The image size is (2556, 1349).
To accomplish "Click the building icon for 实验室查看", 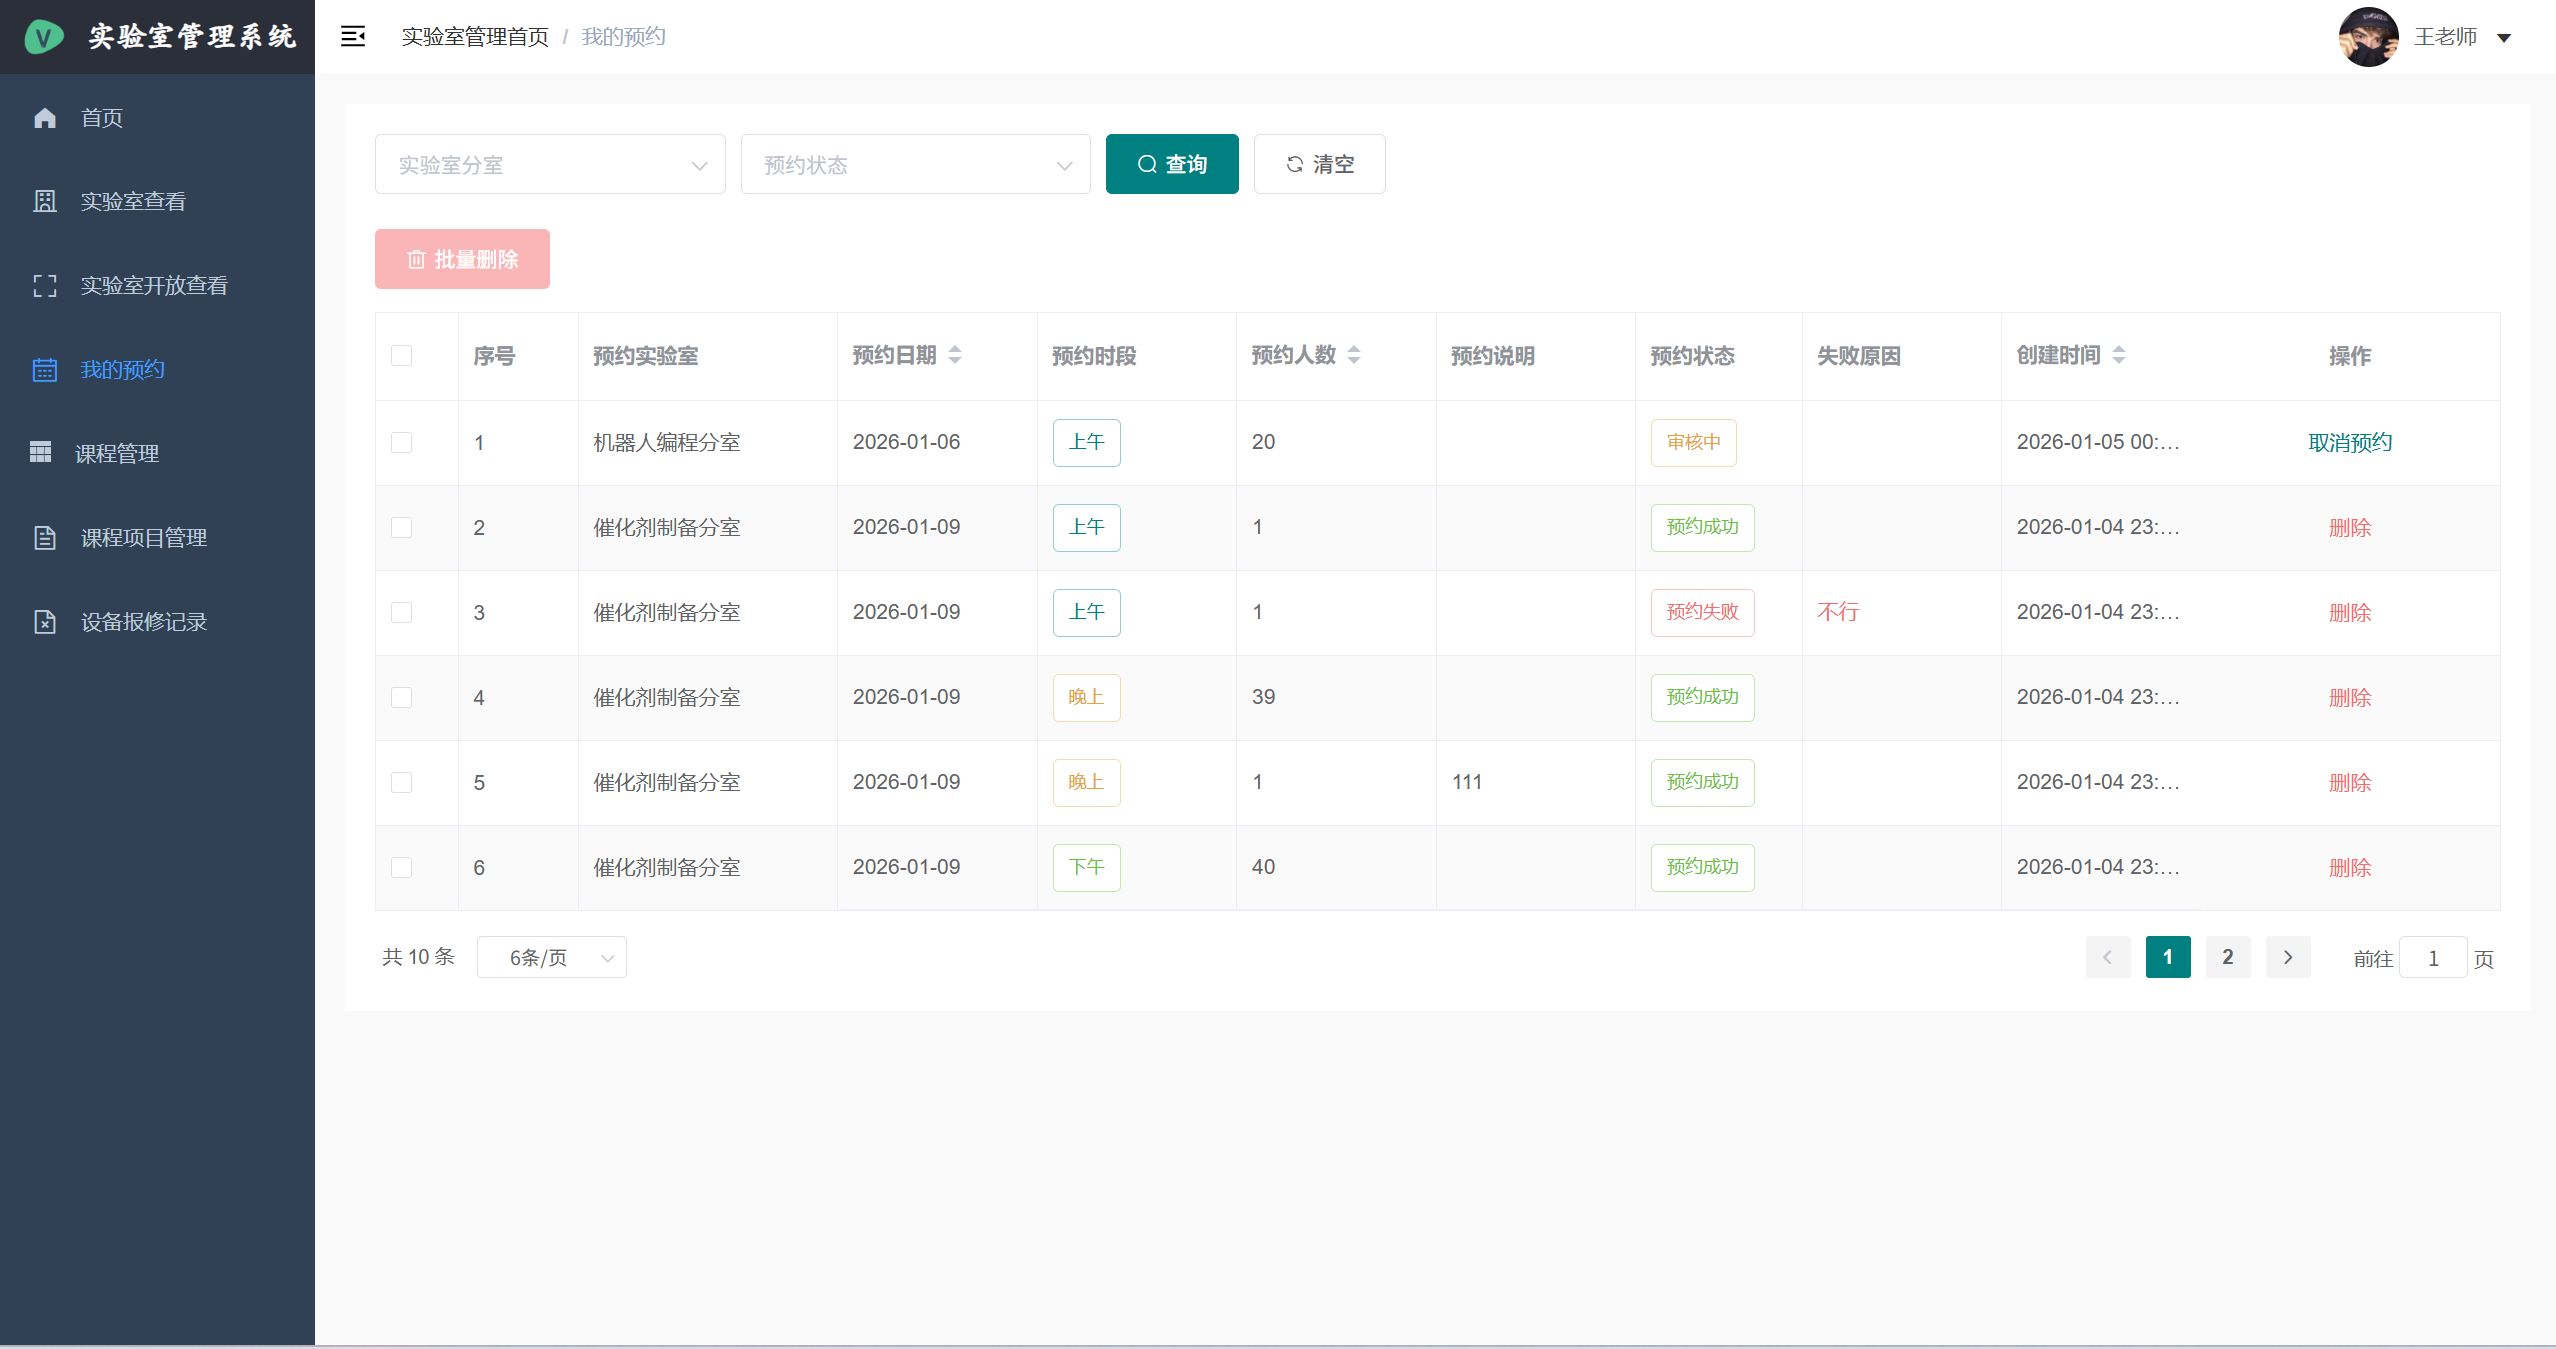I will [x=45, y=201].
